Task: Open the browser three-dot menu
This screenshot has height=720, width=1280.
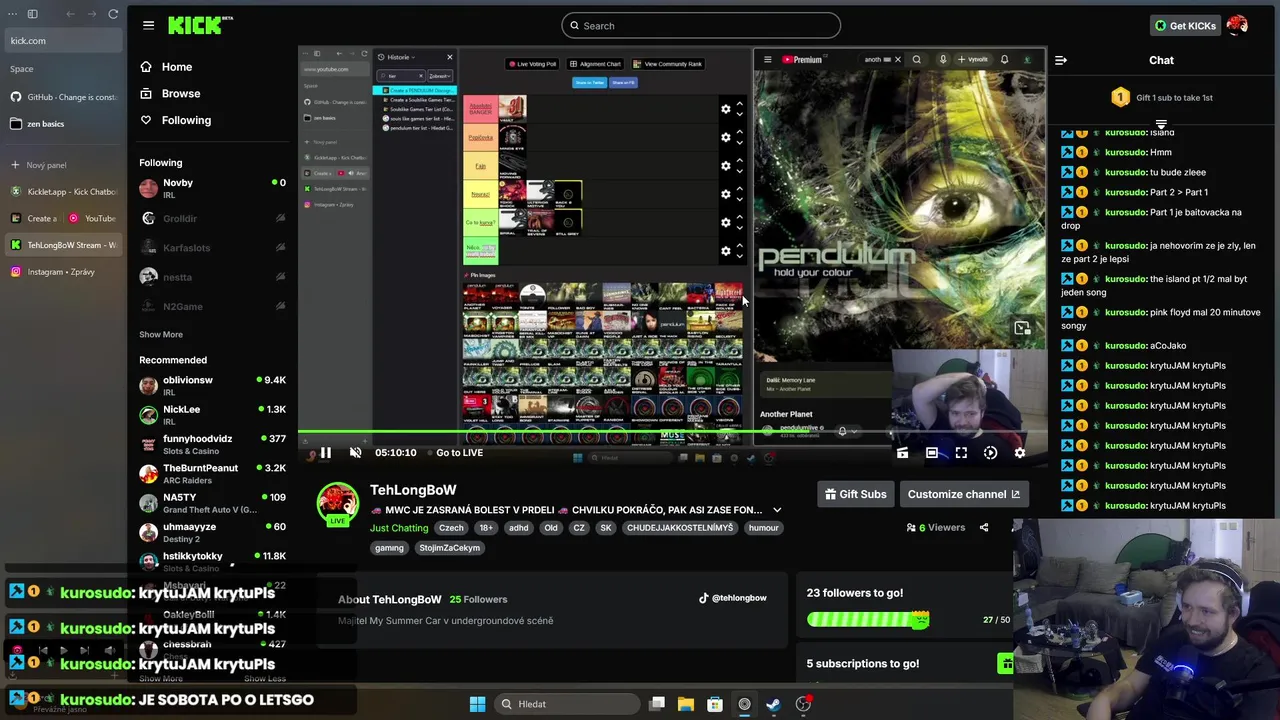Action: click(x=11, y=14)
